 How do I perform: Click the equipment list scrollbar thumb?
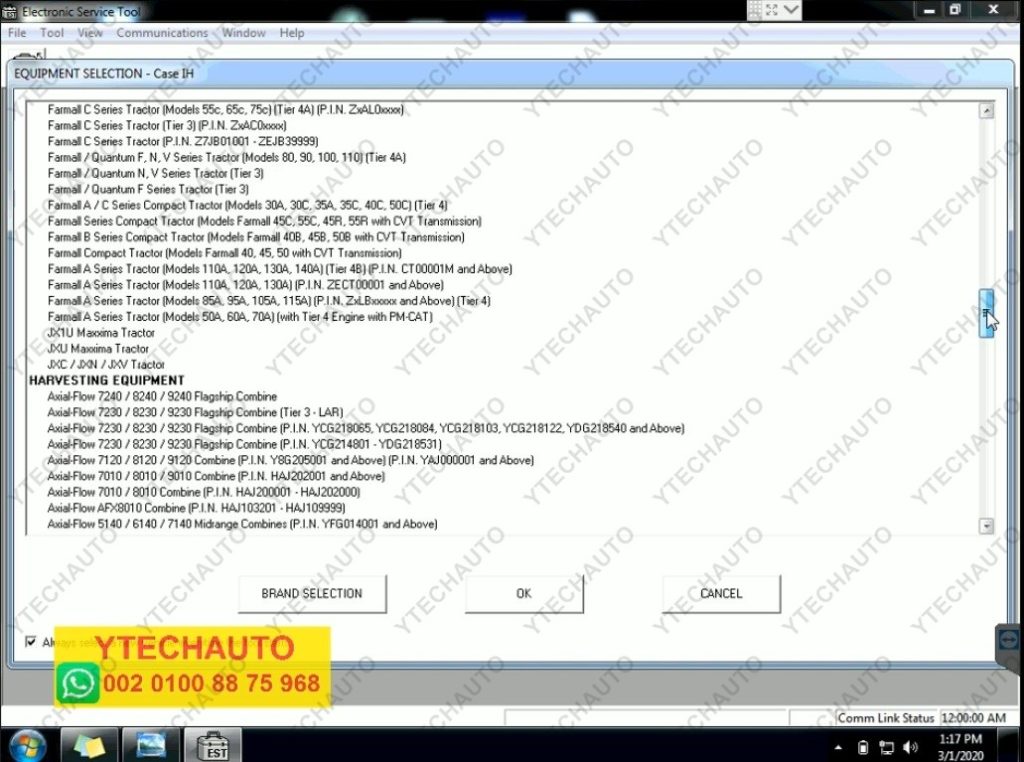(986, 313)
